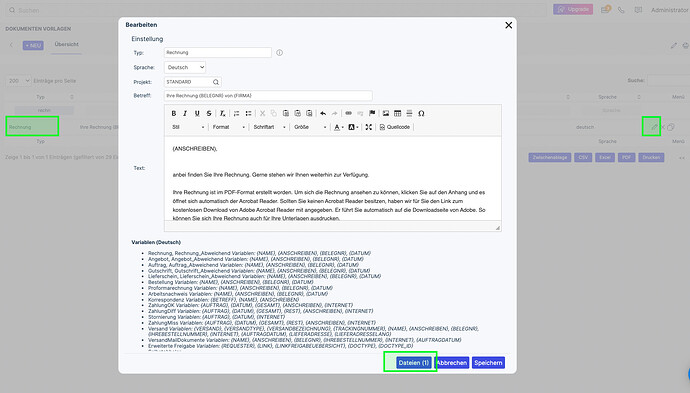The height and width of the screenshot is (393, 690).
Task: Insert an anchor using the flag icon
Action: click(x=372, y=114)
